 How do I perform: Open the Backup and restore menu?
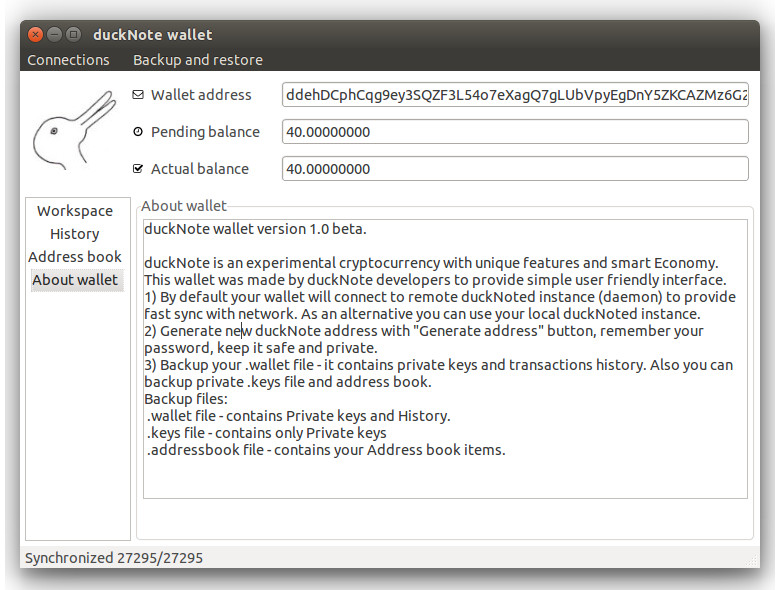pyautogui.click(x=198, y=60)
